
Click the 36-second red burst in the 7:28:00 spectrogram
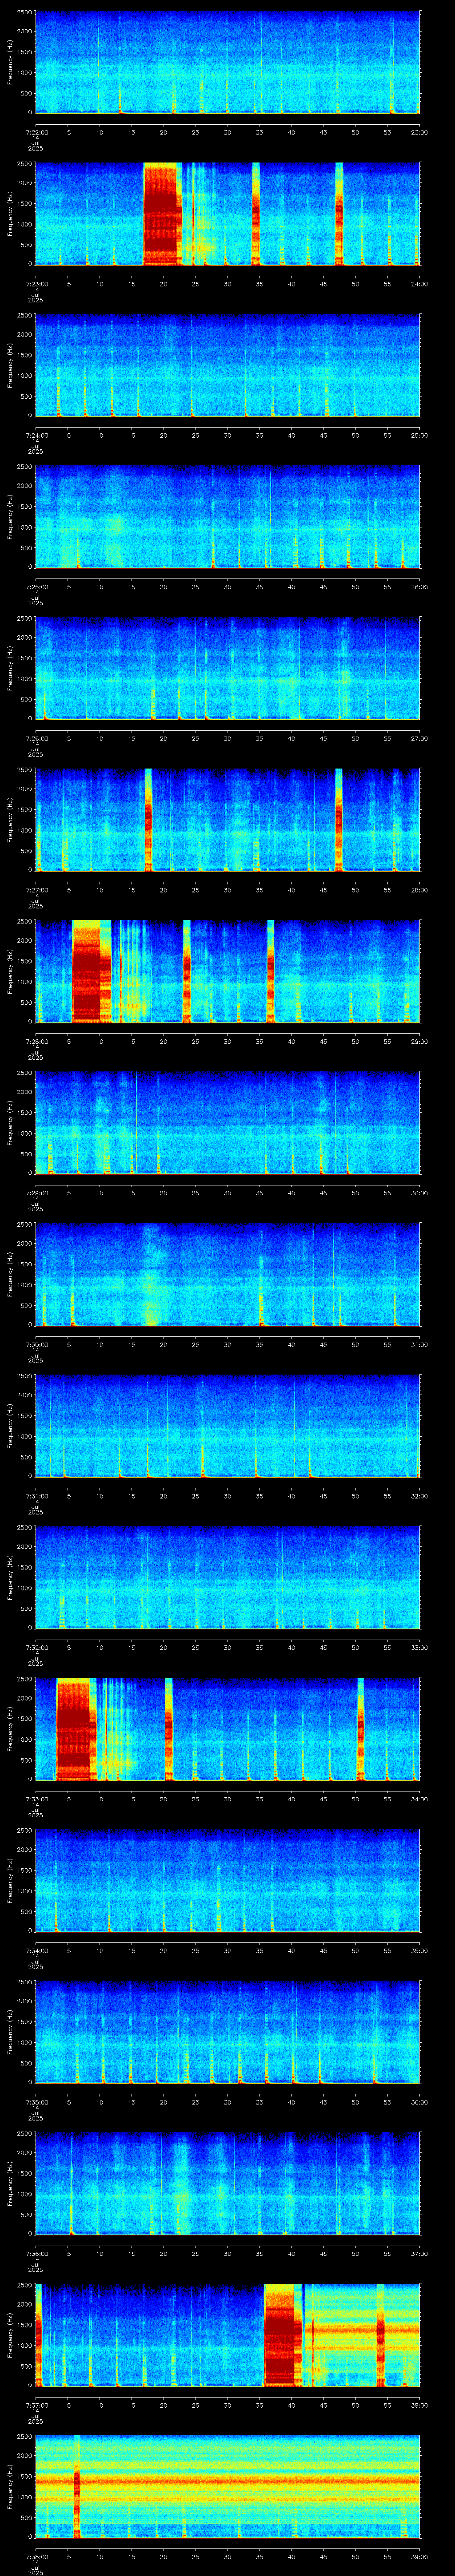click(270, 971)
